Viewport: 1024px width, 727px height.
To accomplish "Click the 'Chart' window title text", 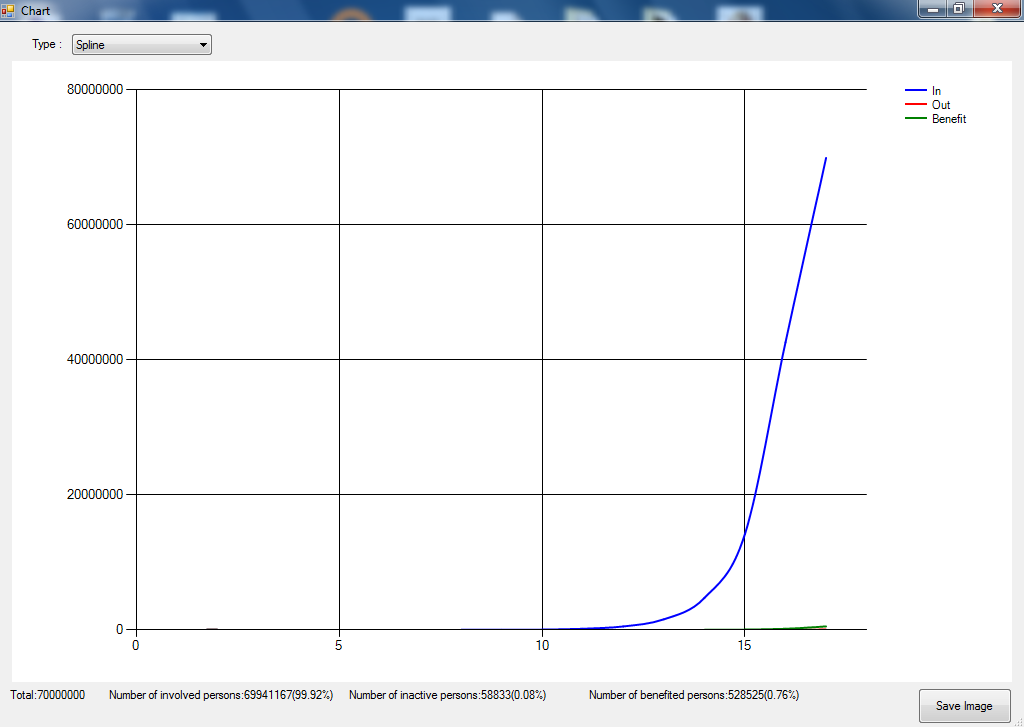I will [x=35, y=10].
